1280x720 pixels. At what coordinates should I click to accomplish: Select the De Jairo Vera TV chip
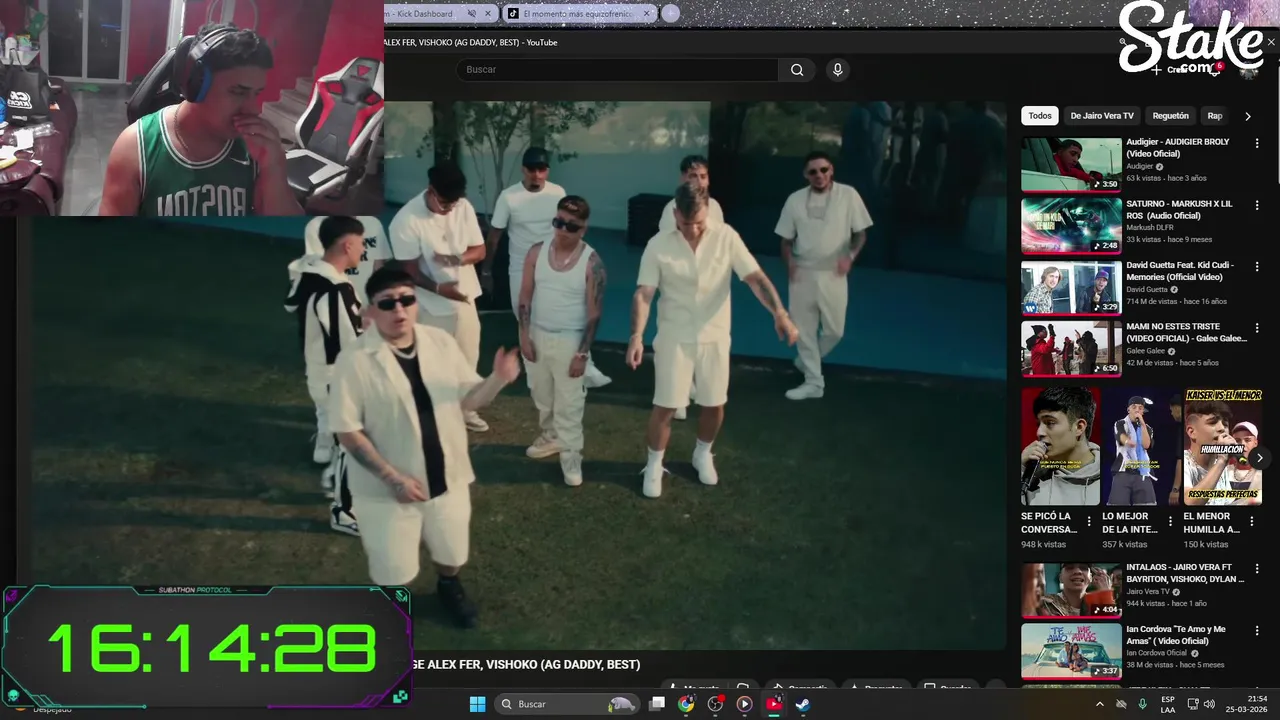click(x=1102, y=116)
